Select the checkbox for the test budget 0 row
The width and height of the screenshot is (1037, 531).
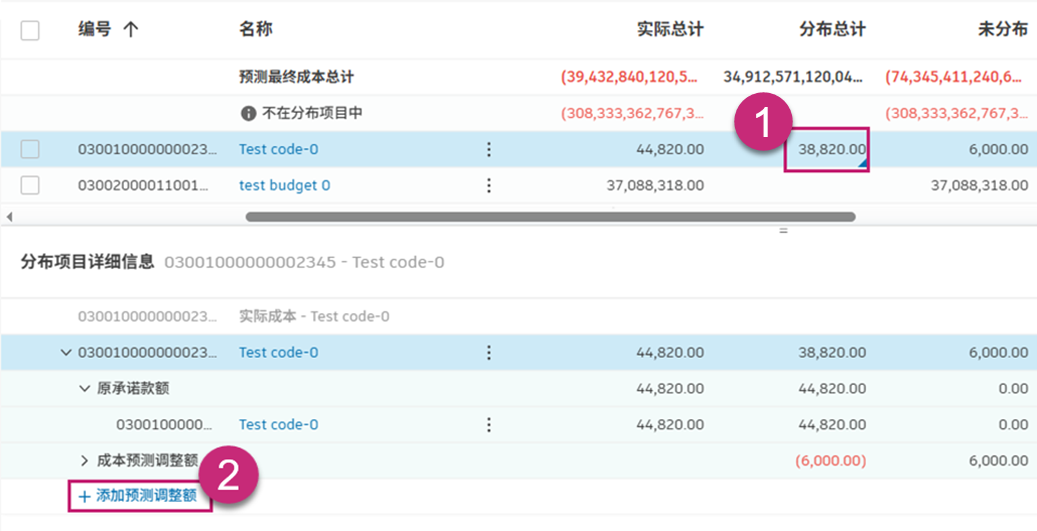click(30, 185)
